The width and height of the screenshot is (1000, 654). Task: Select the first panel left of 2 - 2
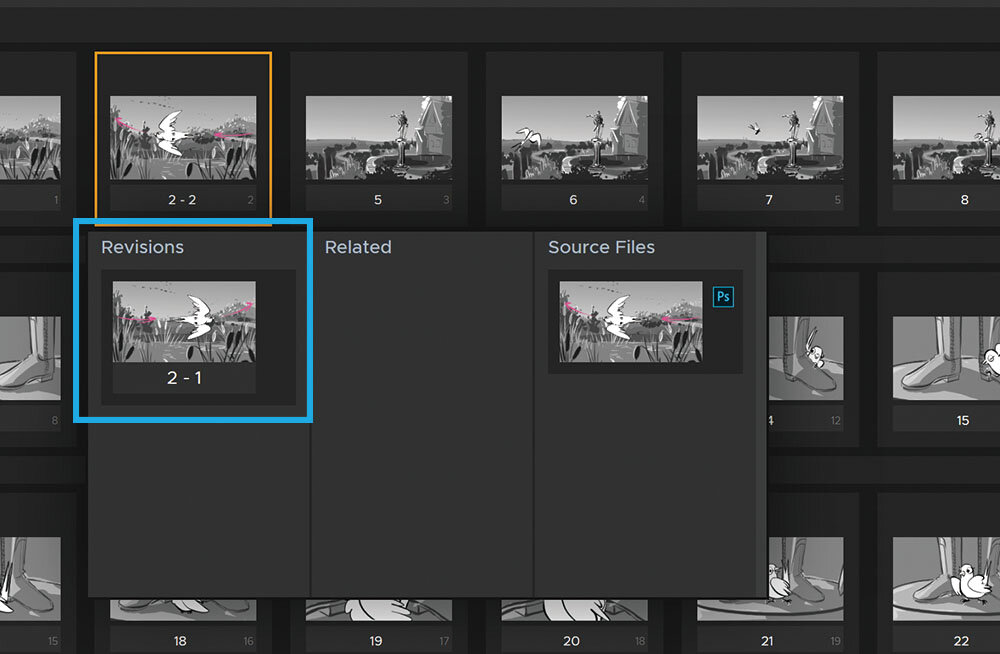coord(31,137)
